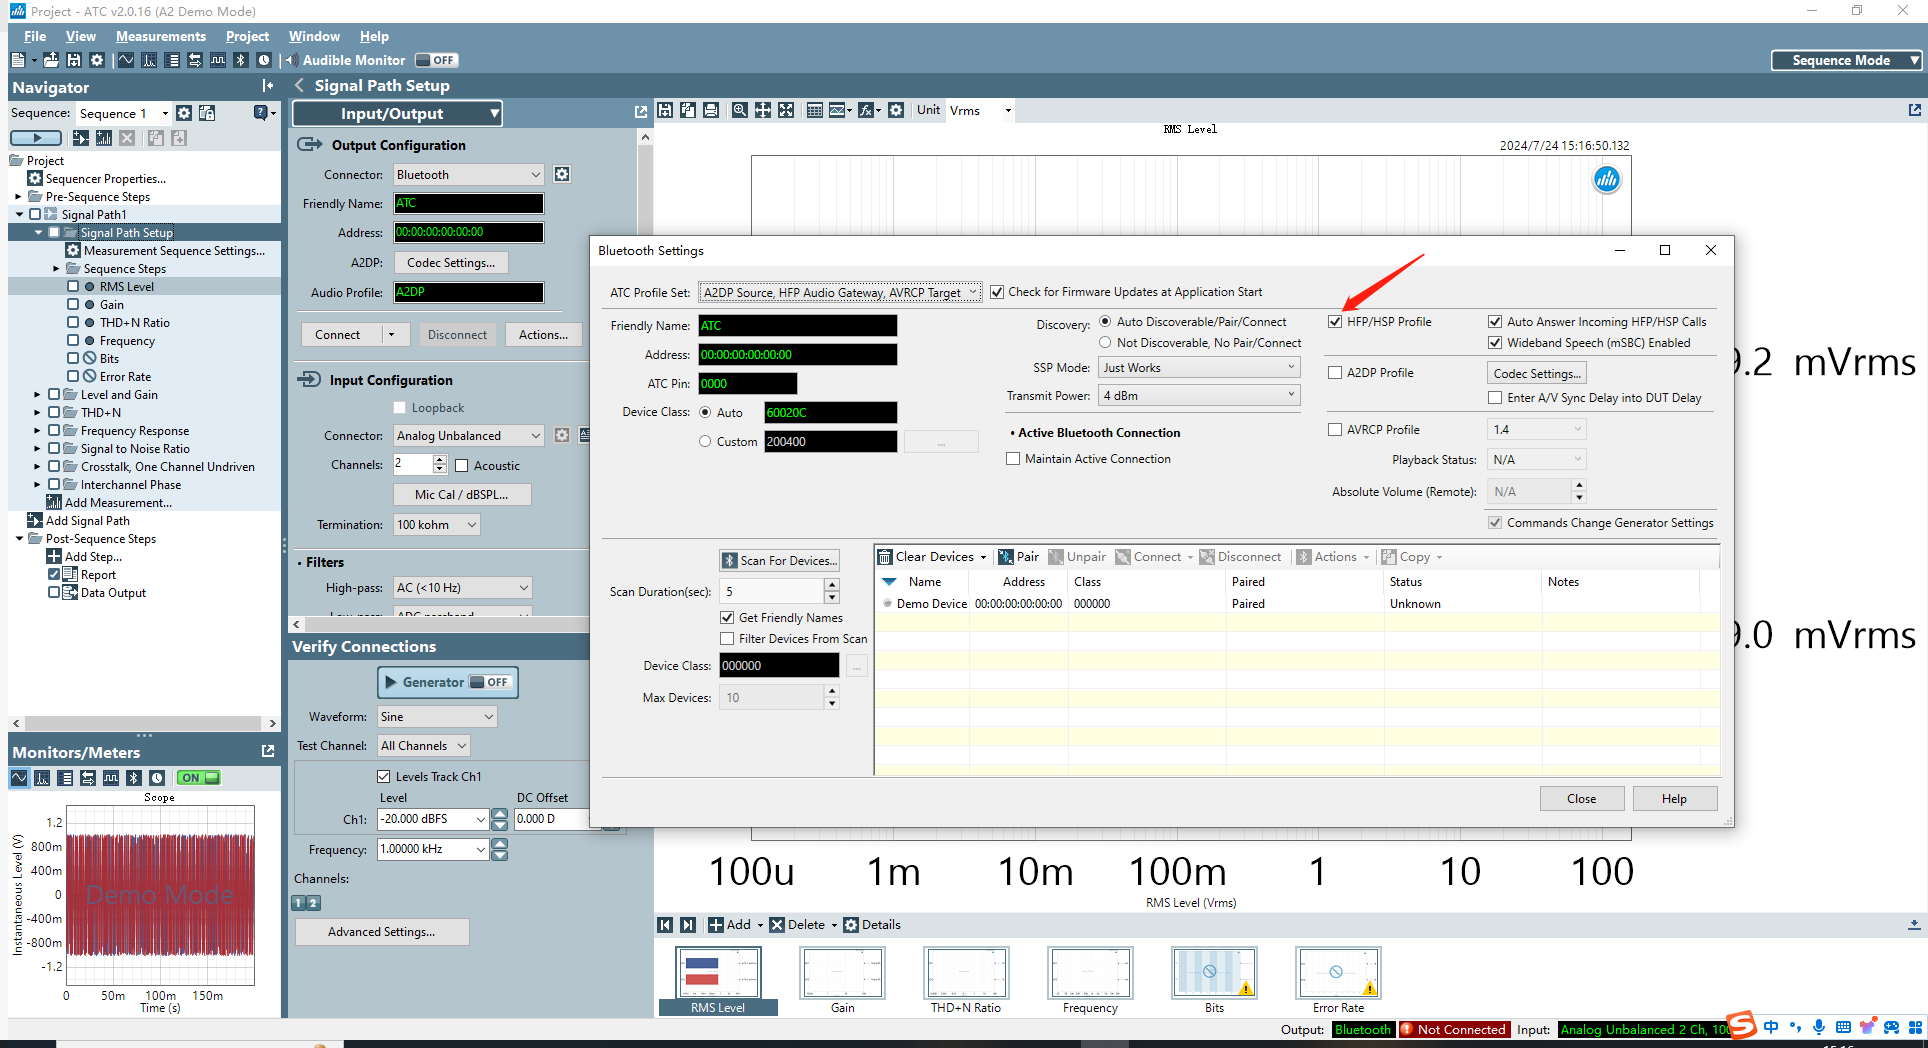Run the sequence with the play button
The height and width of the screenshot is (1048, 1928).
click(36, 138)
